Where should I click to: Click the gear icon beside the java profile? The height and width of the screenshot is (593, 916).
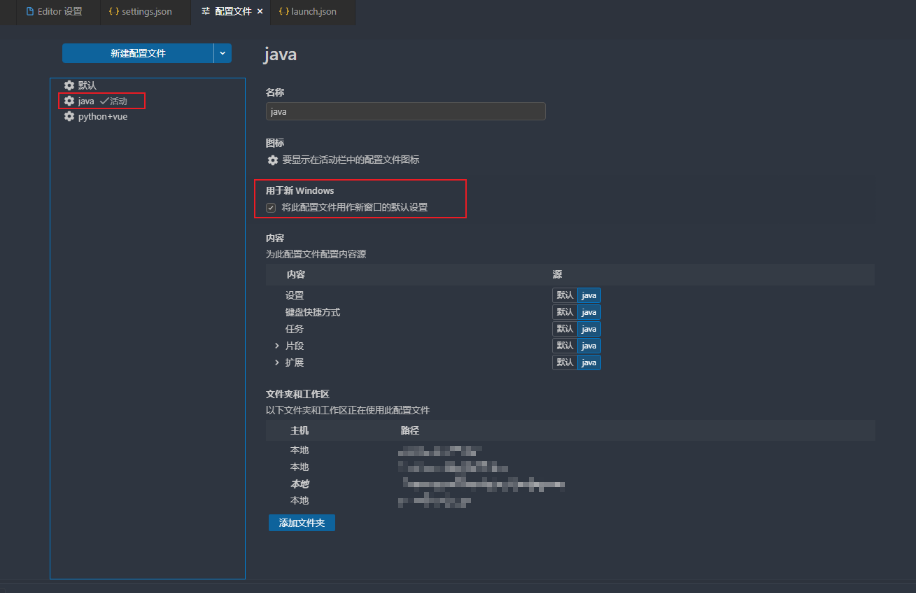pos(69,100)
